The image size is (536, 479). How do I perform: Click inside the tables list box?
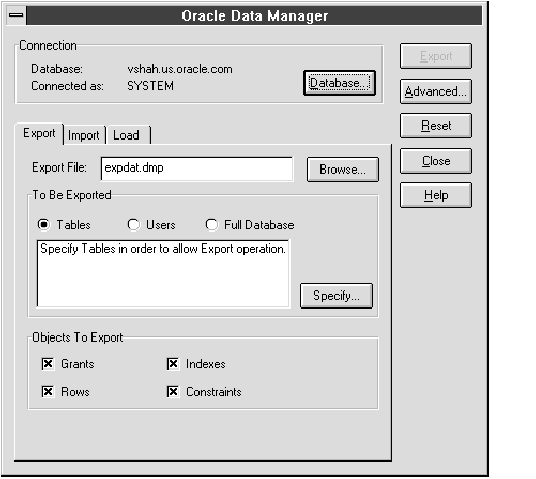(163, 274)
